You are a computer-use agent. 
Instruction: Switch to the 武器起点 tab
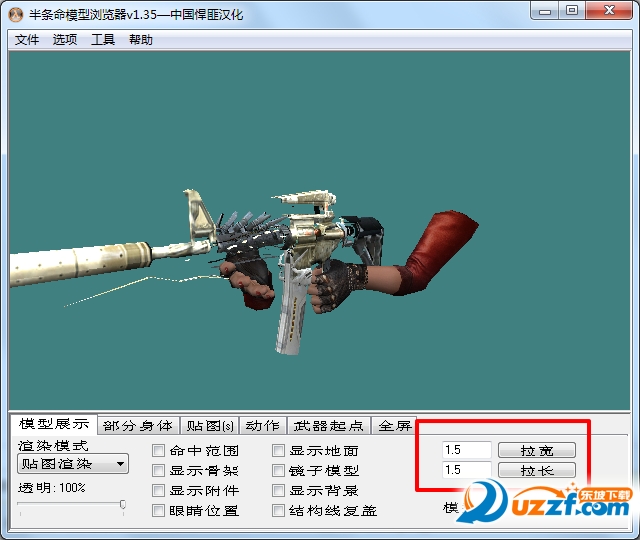point(328,426)
